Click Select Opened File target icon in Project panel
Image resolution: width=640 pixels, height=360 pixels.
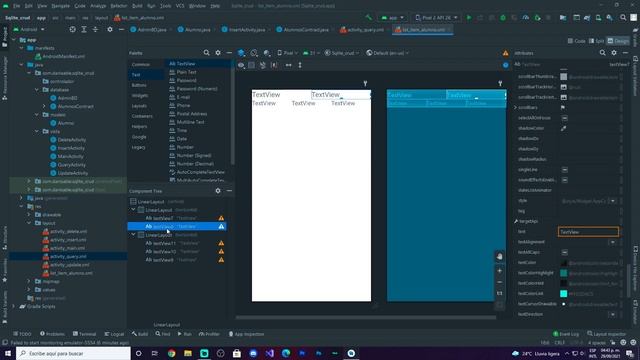pyautogui.click(x=72, y=29)
